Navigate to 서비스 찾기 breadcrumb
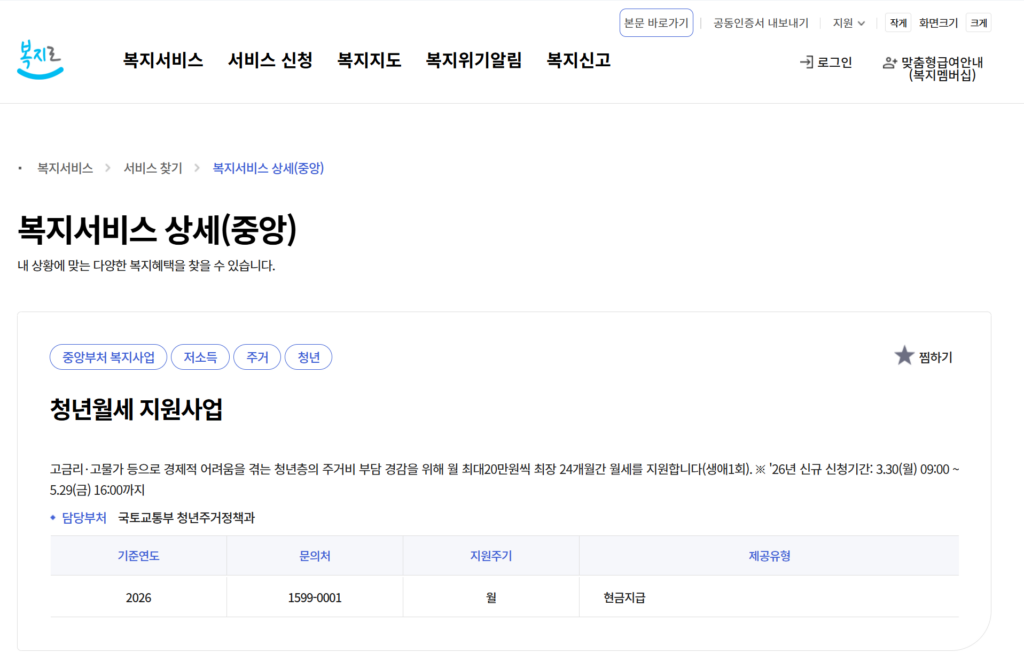This screenshot has width=1024, height=661. pos(153,168)
